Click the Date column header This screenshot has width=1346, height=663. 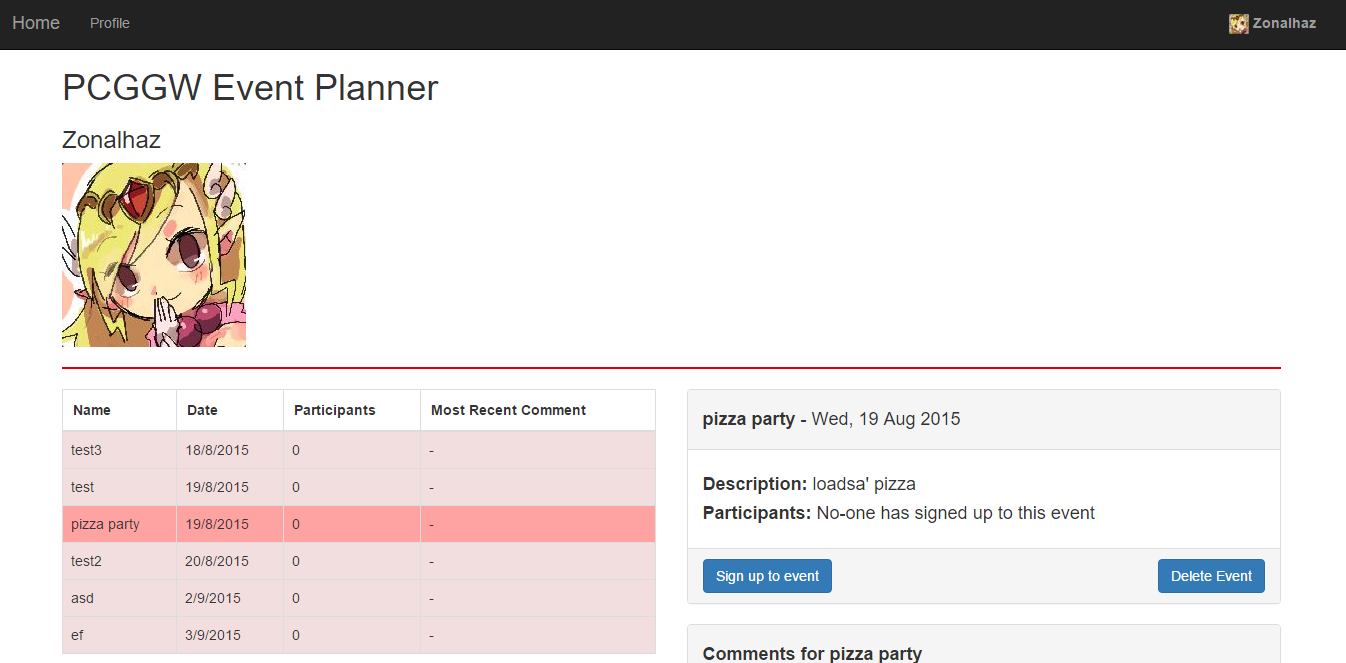coord(202,410)
